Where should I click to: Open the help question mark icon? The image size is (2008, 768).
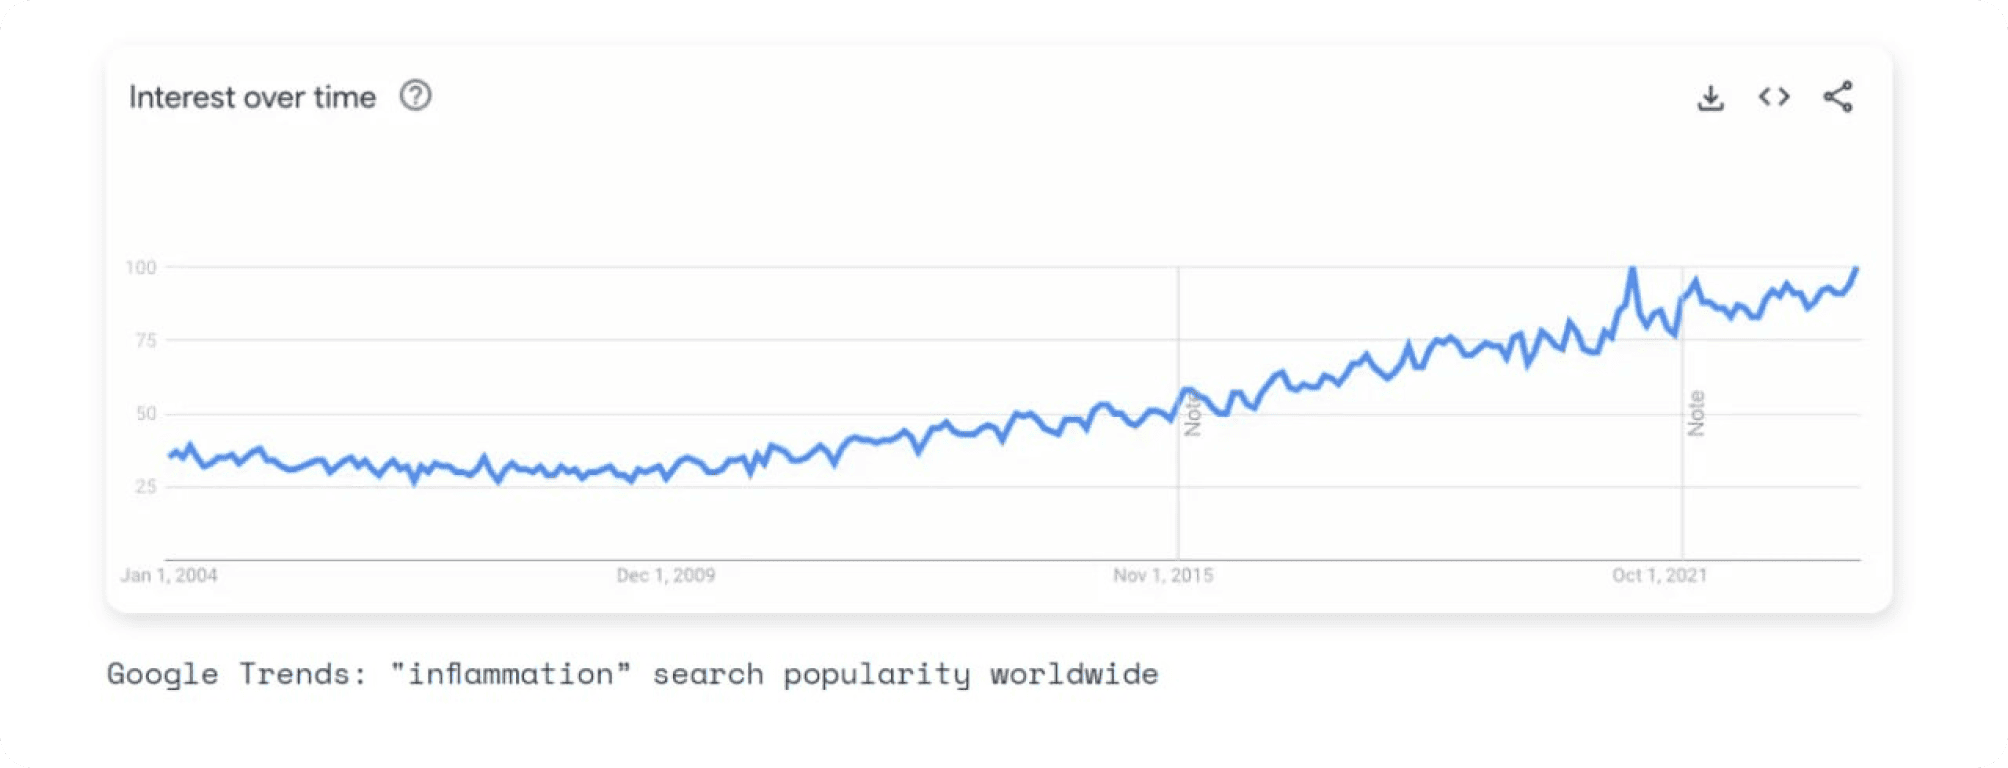click(415, 96)
